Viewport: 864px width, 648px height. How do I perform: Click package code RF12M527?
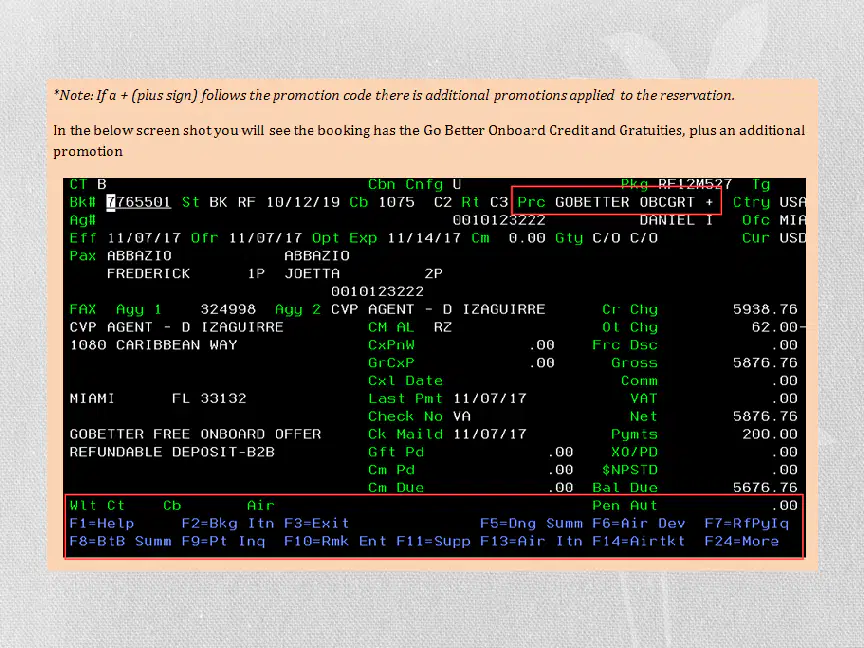tap(695, 184)
